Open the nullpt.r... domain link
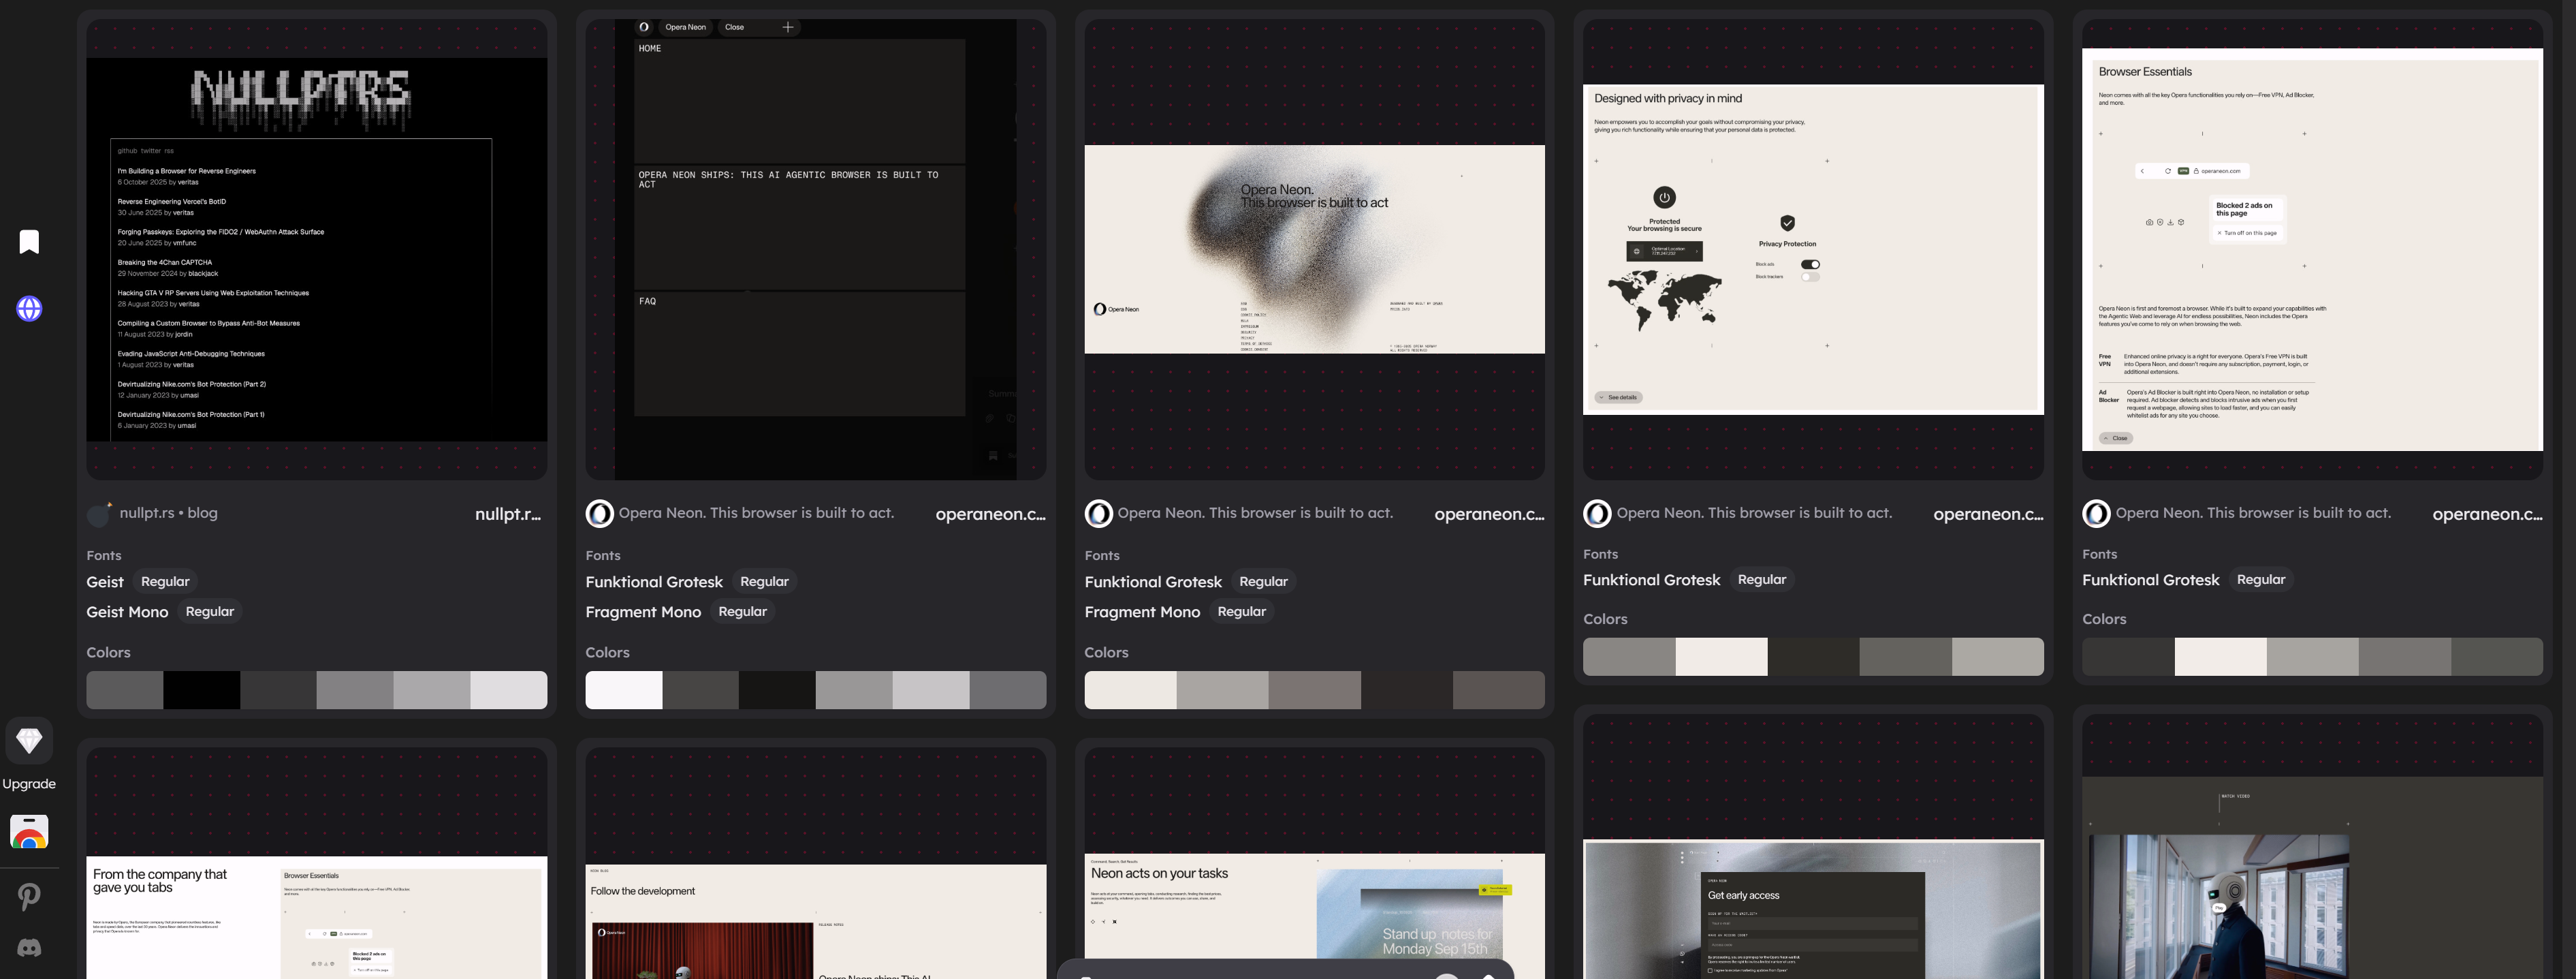The width and height of the screenshot is (2576, 979). pyautogui.click(x=507, y=514)
